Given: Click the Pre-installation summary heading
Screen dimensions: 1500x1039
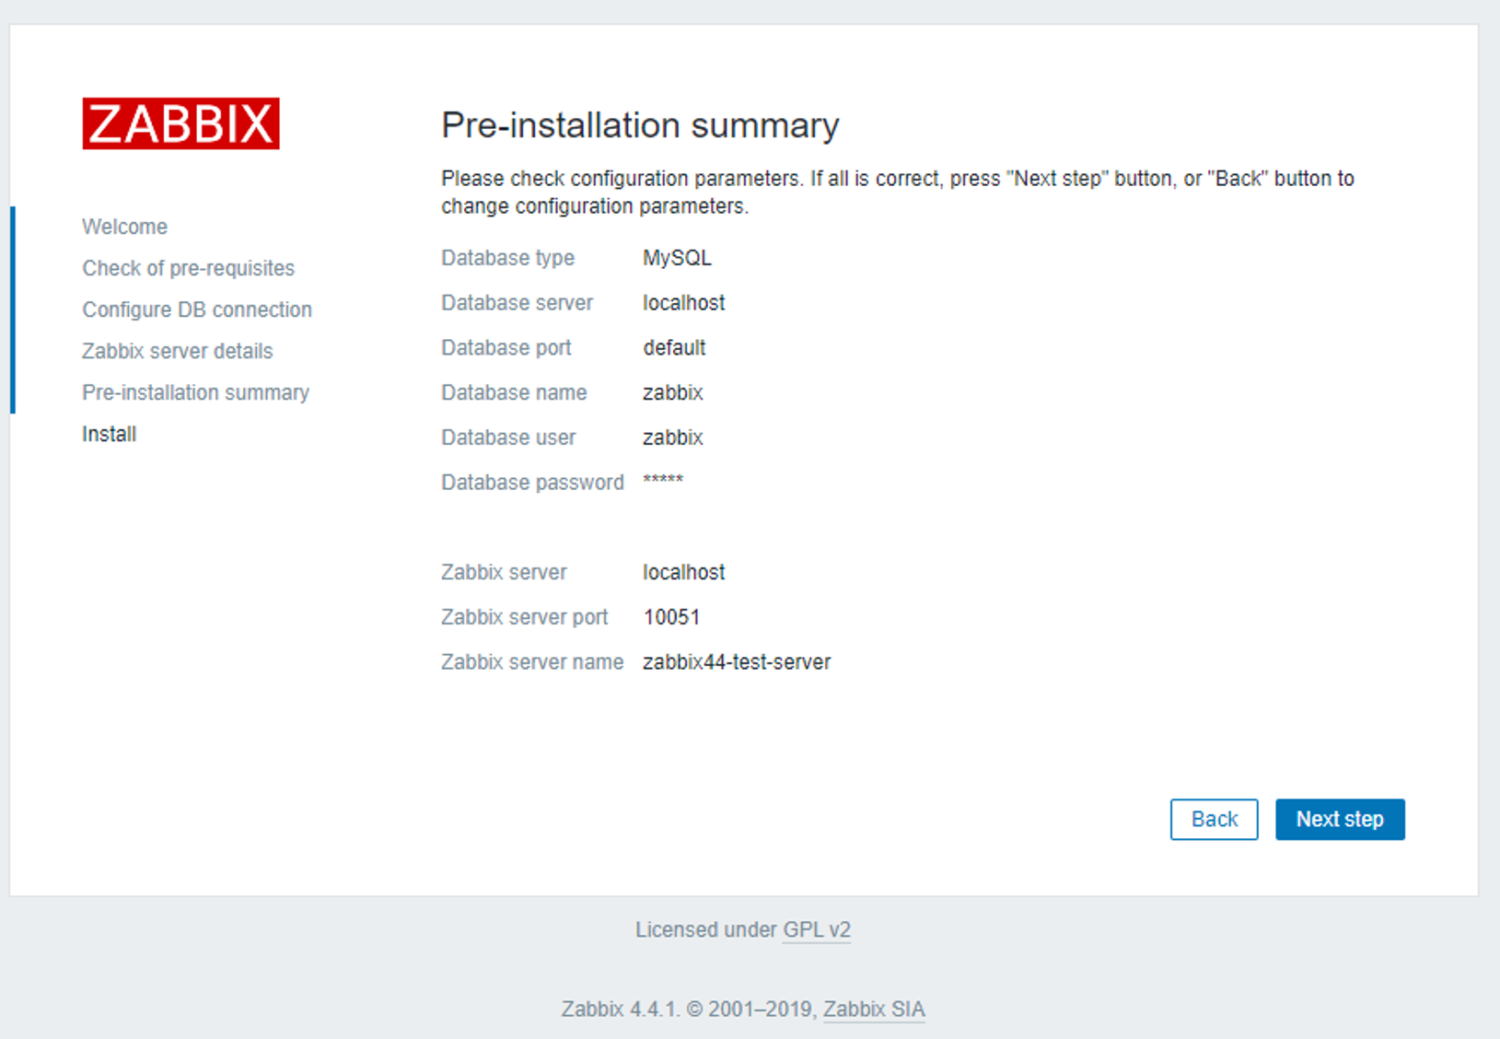Looking at the screenshot, I should 639,125.
